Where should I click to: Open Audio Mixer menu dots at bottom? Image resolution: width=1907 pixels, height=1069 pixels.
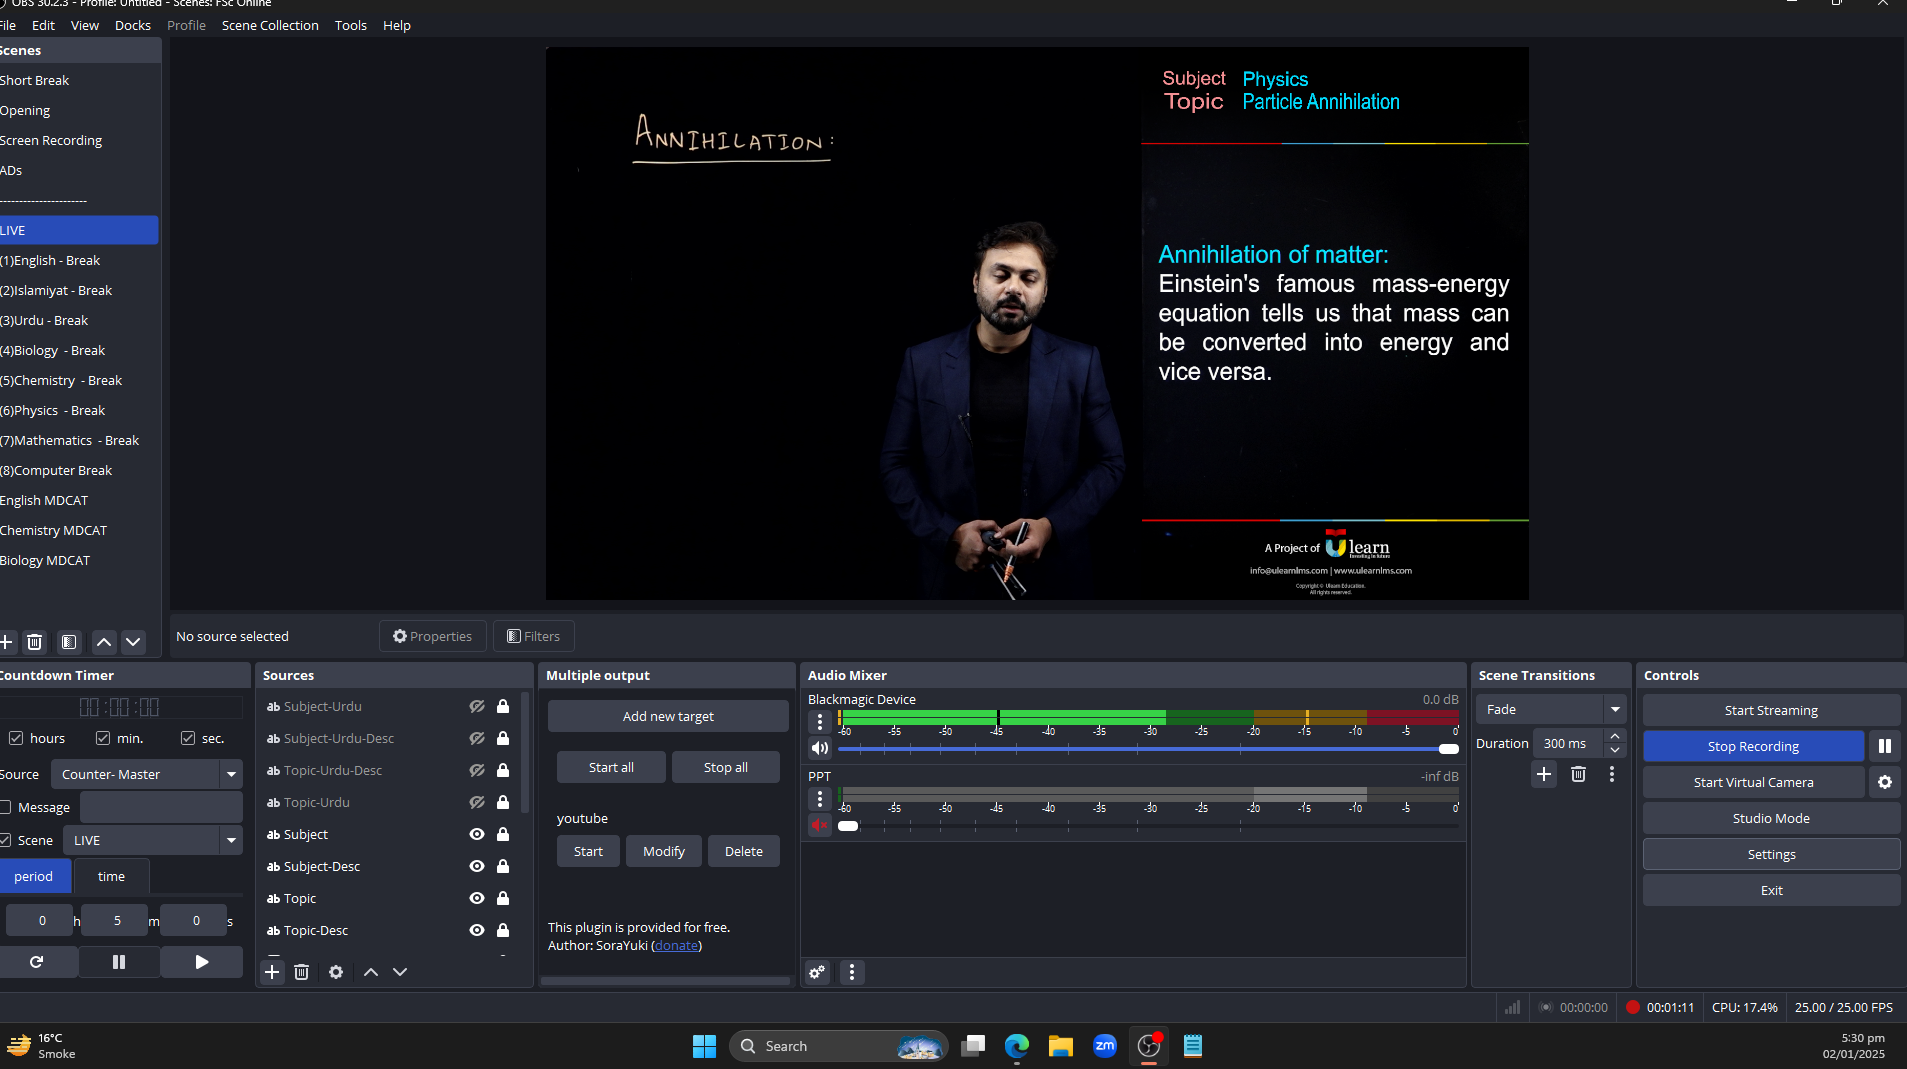pos(852,972)
